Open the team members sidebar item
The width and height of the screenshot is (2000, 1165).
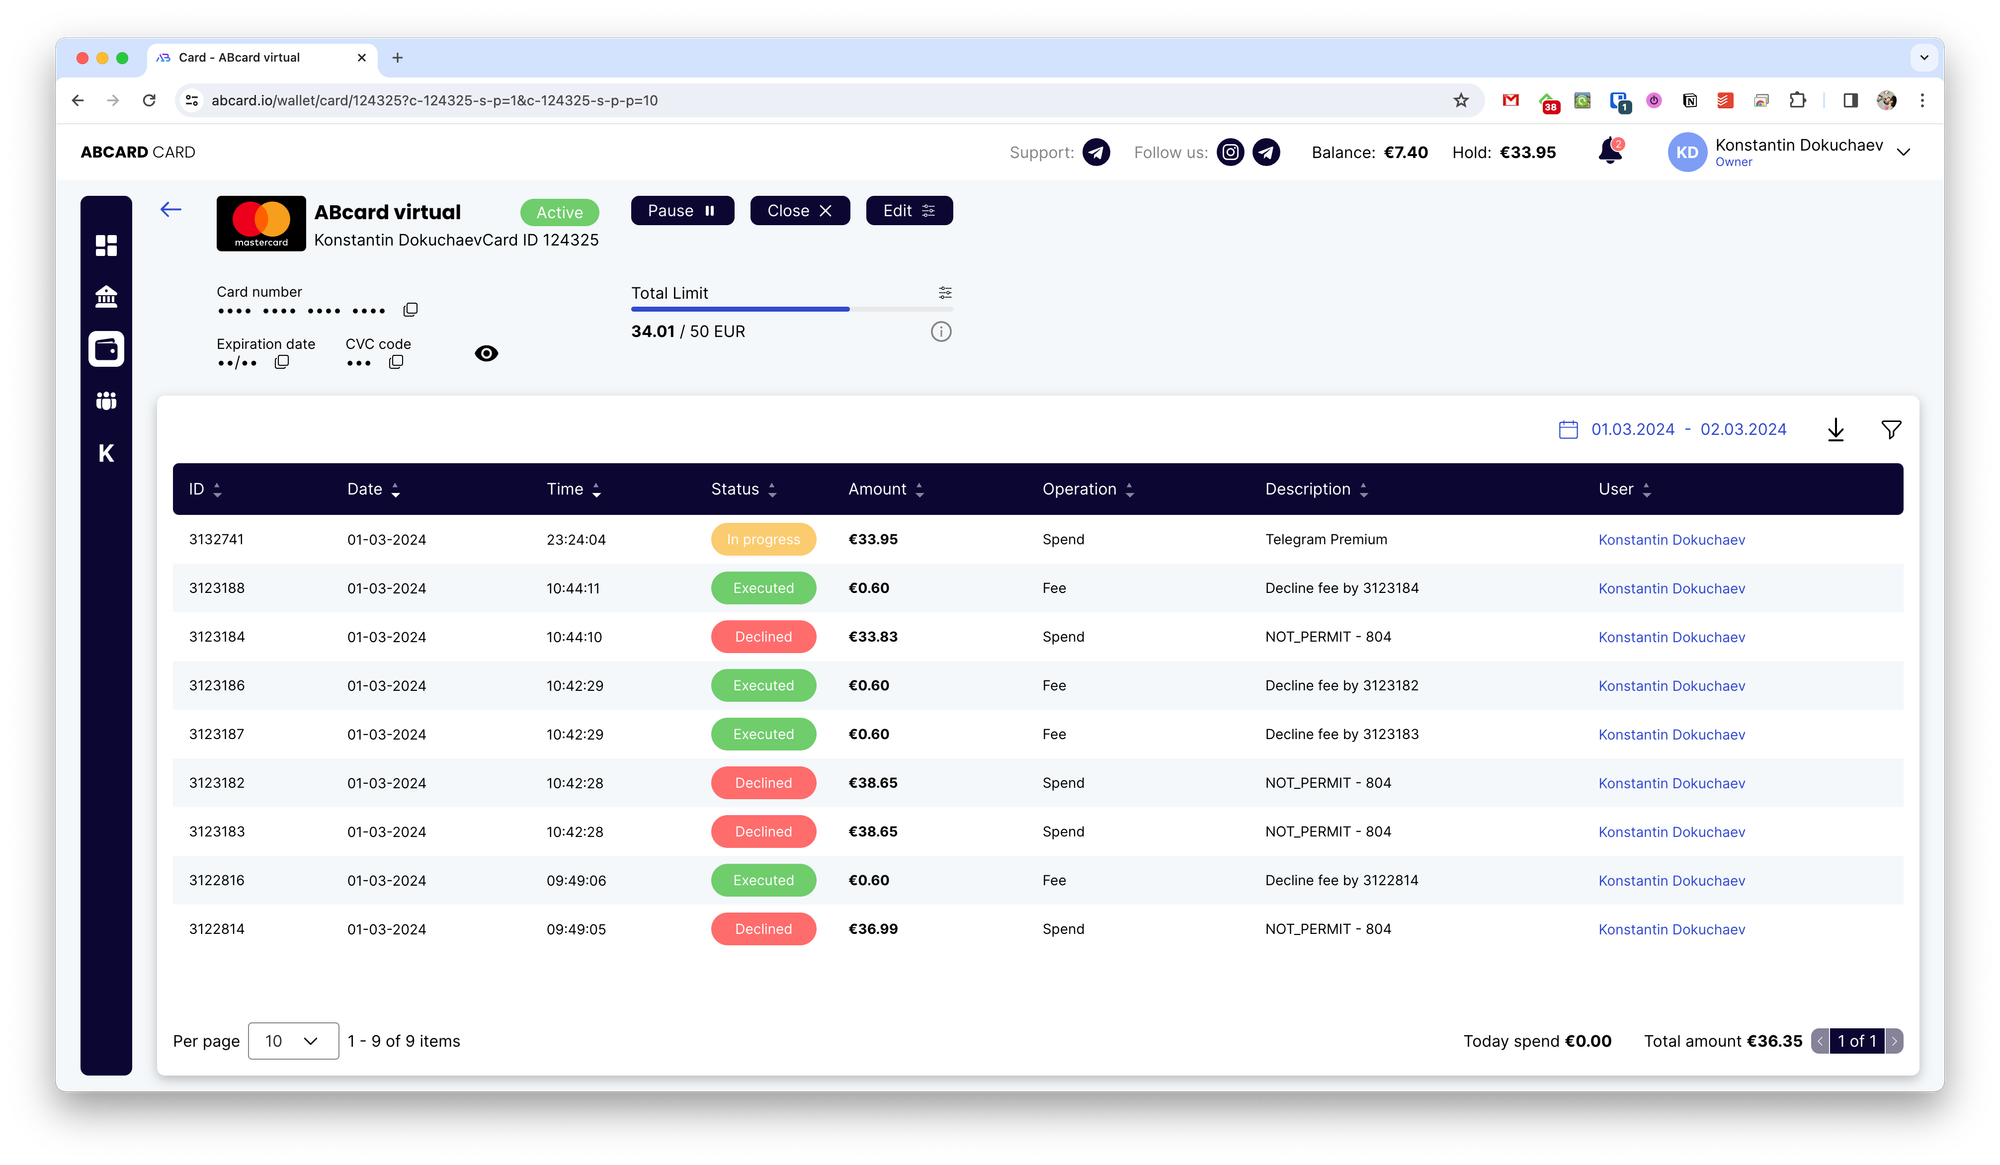click(106, 401)
